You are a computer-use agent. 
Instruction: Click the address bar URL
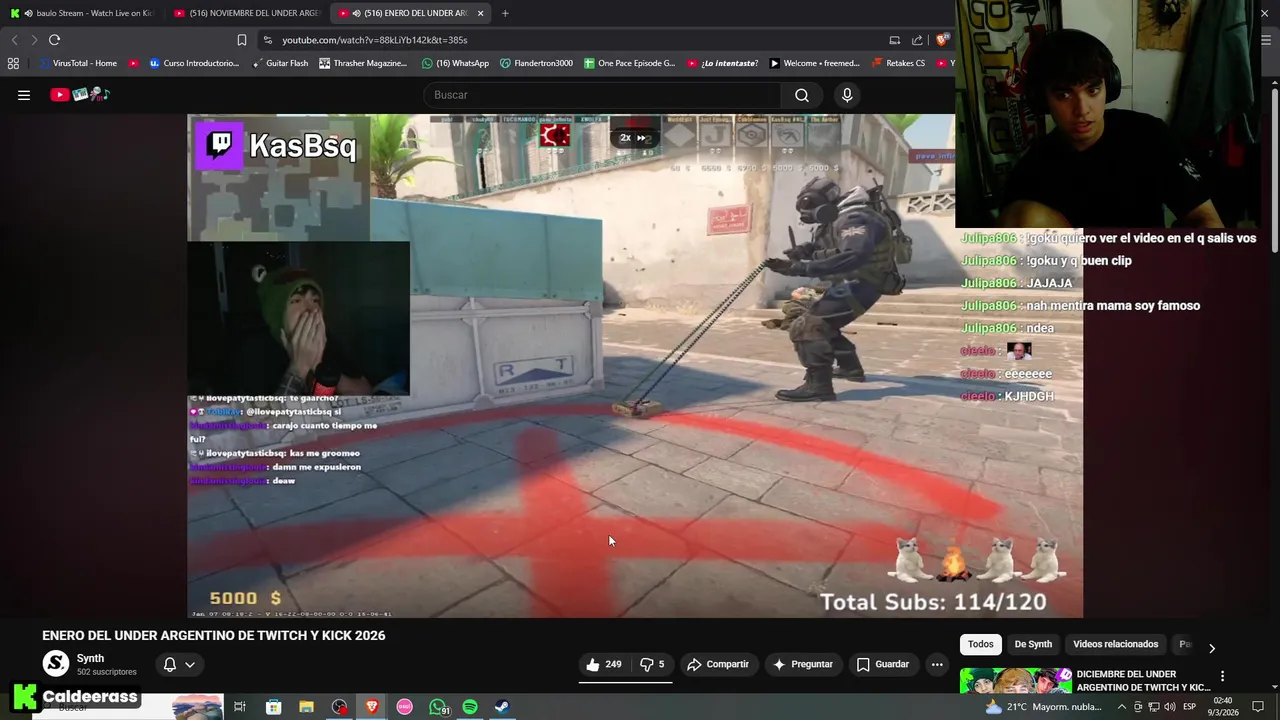coord(374,40)
